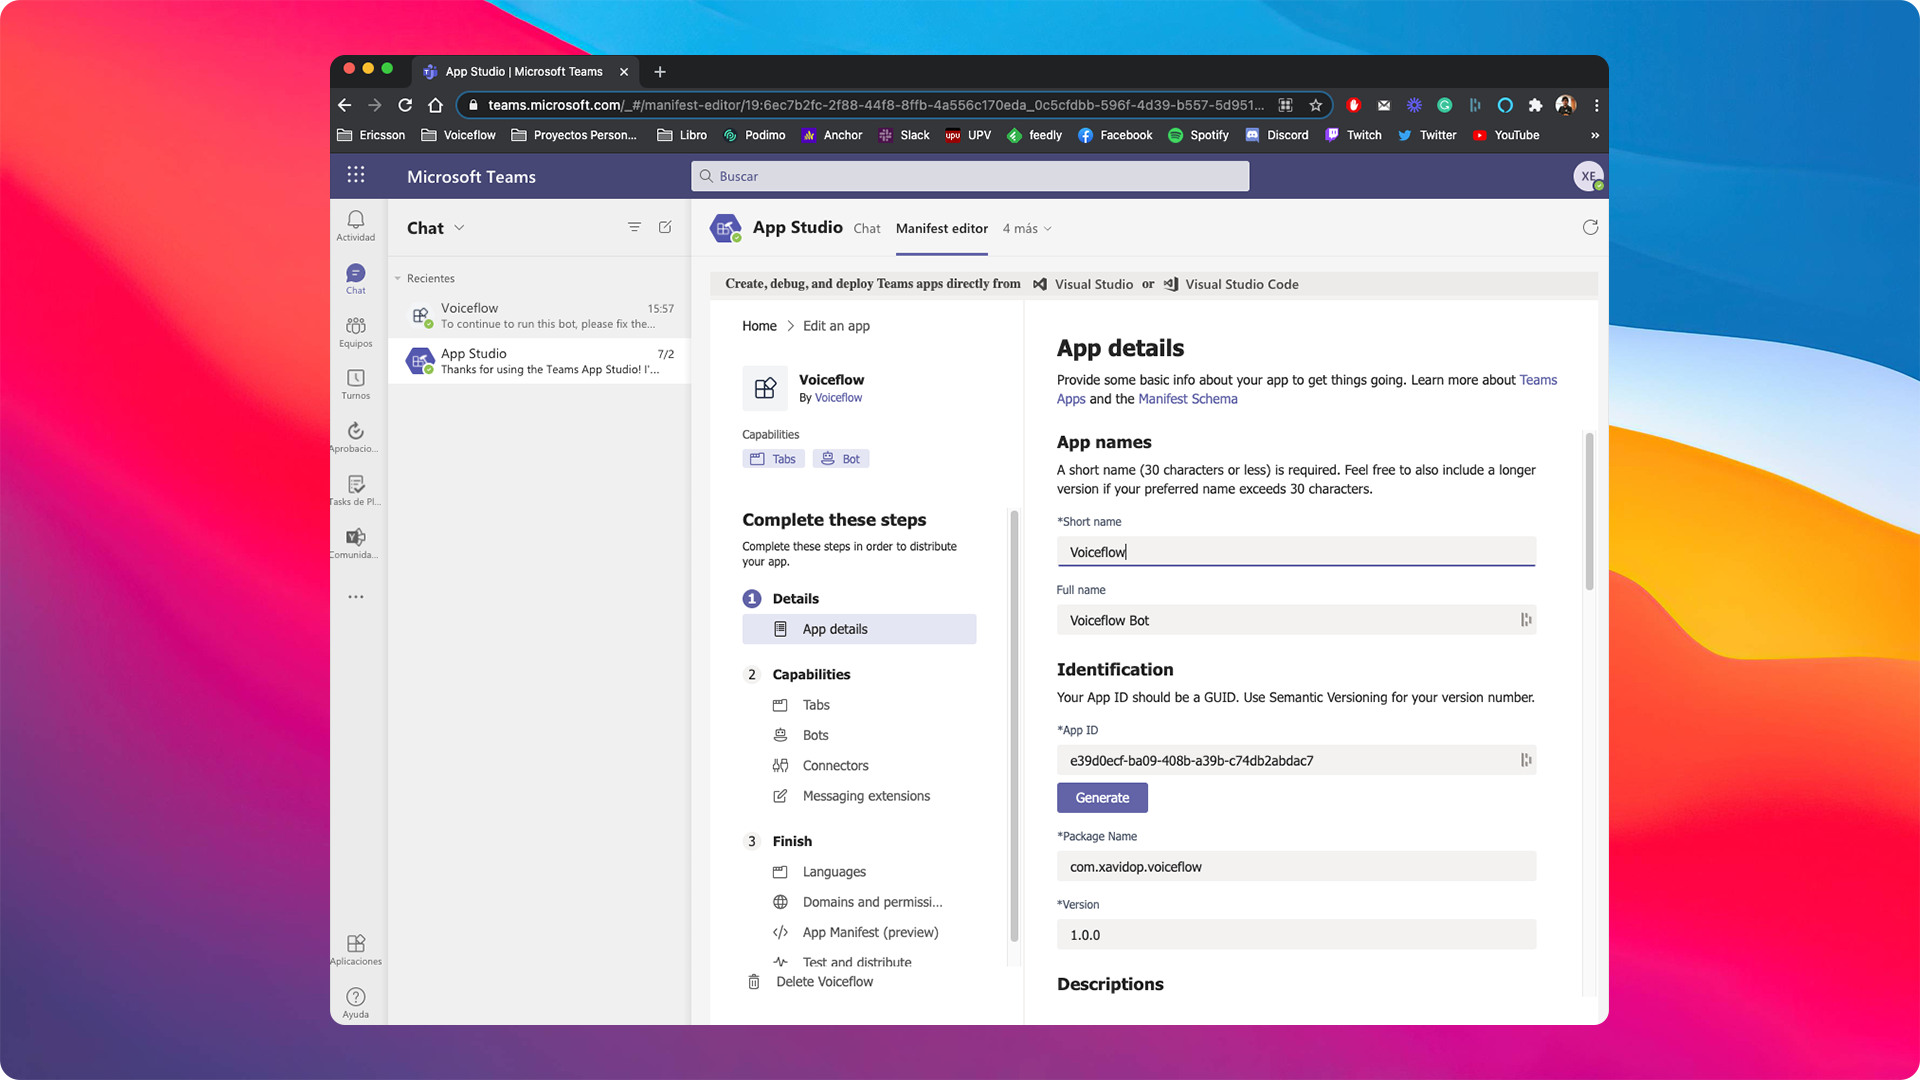This screenshot has height=1080, width=1920.
Task: Open Actividad in the Teams sidebar
Action: coord(355,225)
